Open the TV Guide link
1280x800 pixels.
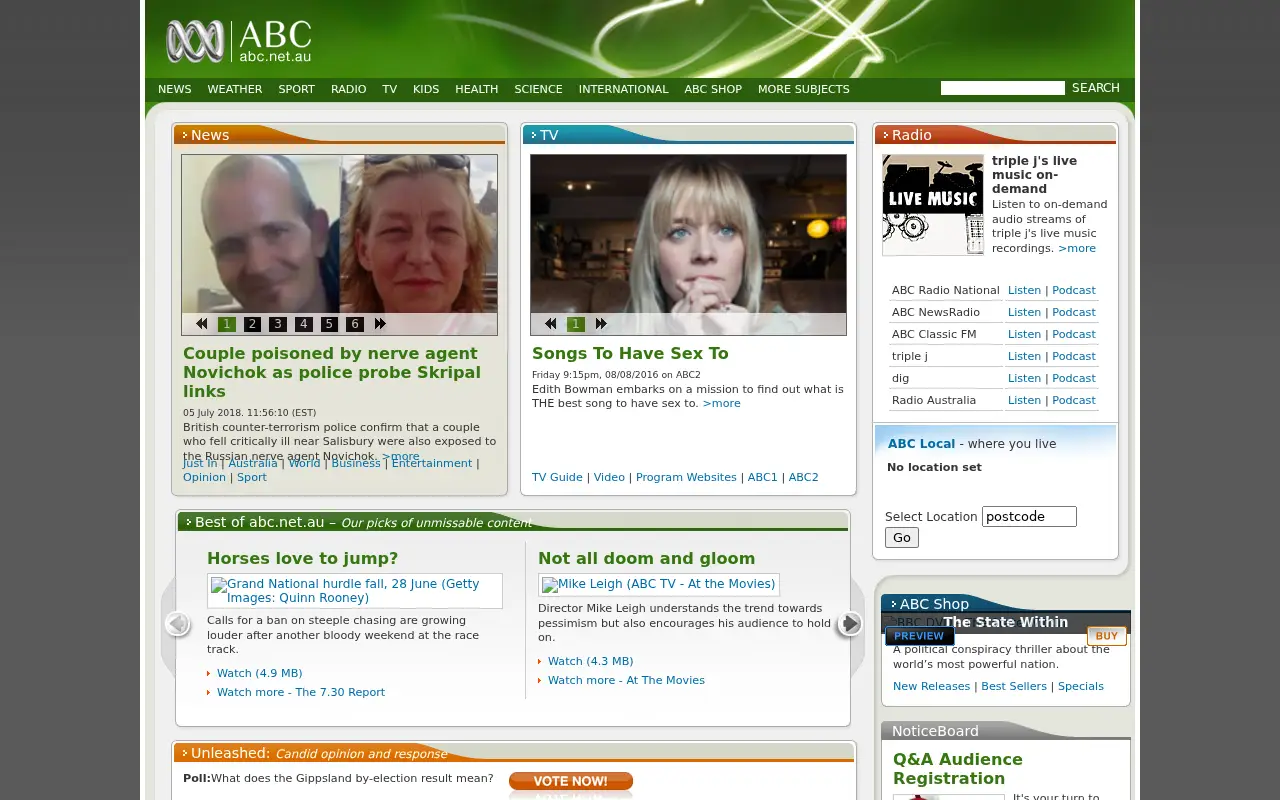[557, 477]
